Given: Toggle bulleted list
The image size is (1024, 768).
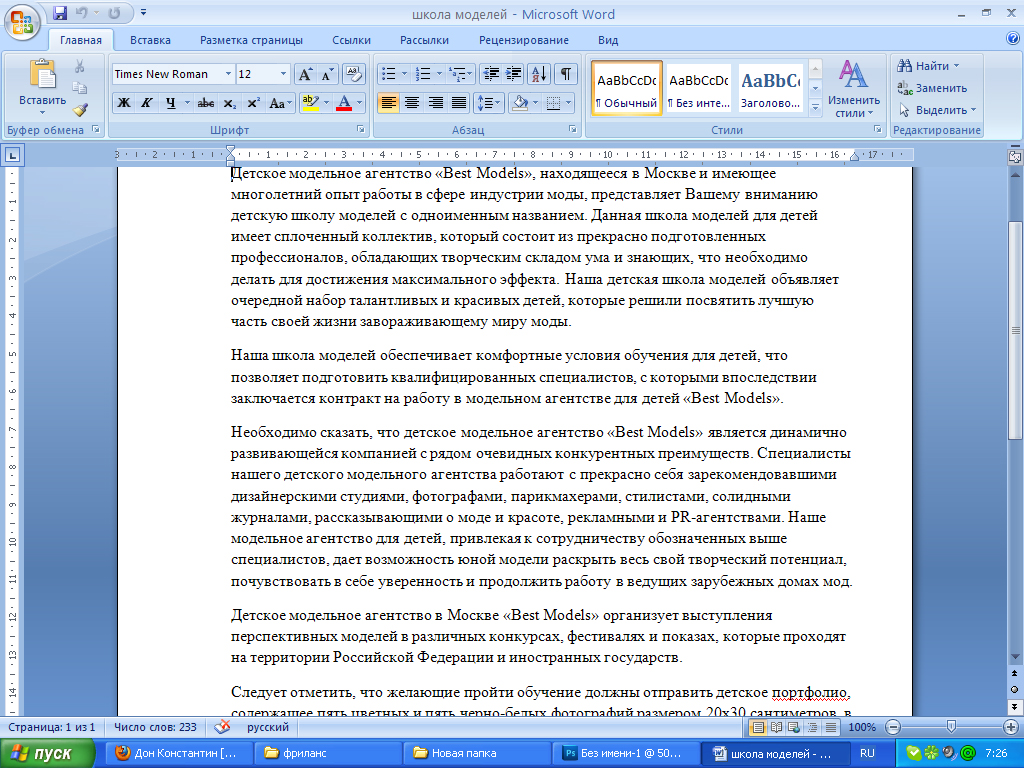Looking at the screenshot, I should [x=388, y=74].
